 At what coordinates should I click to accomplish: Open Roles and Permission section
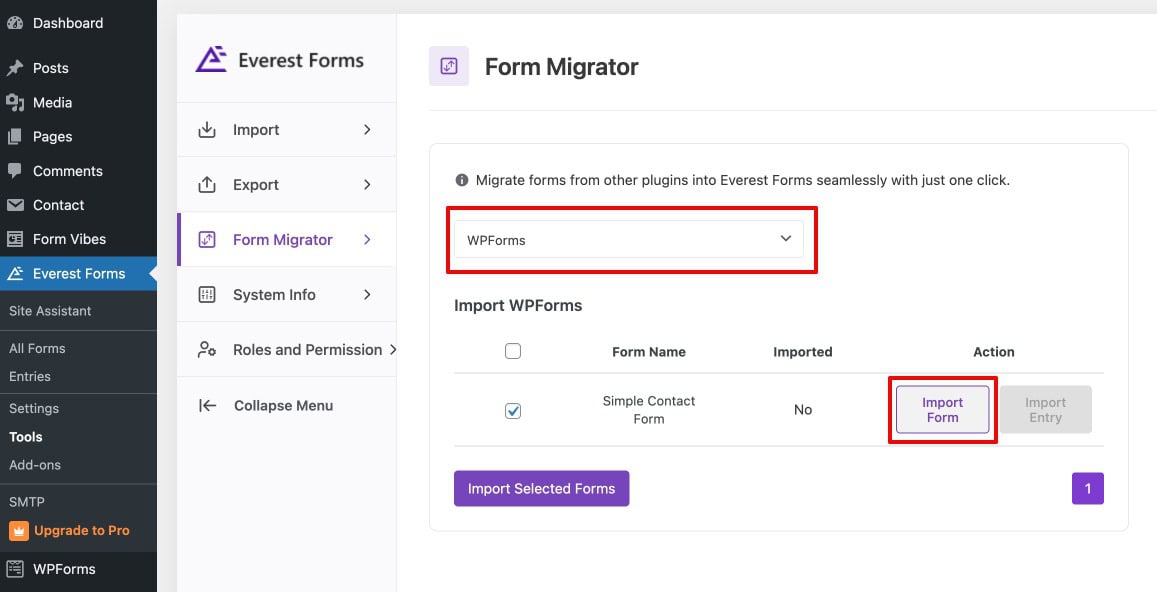point(286,349)
